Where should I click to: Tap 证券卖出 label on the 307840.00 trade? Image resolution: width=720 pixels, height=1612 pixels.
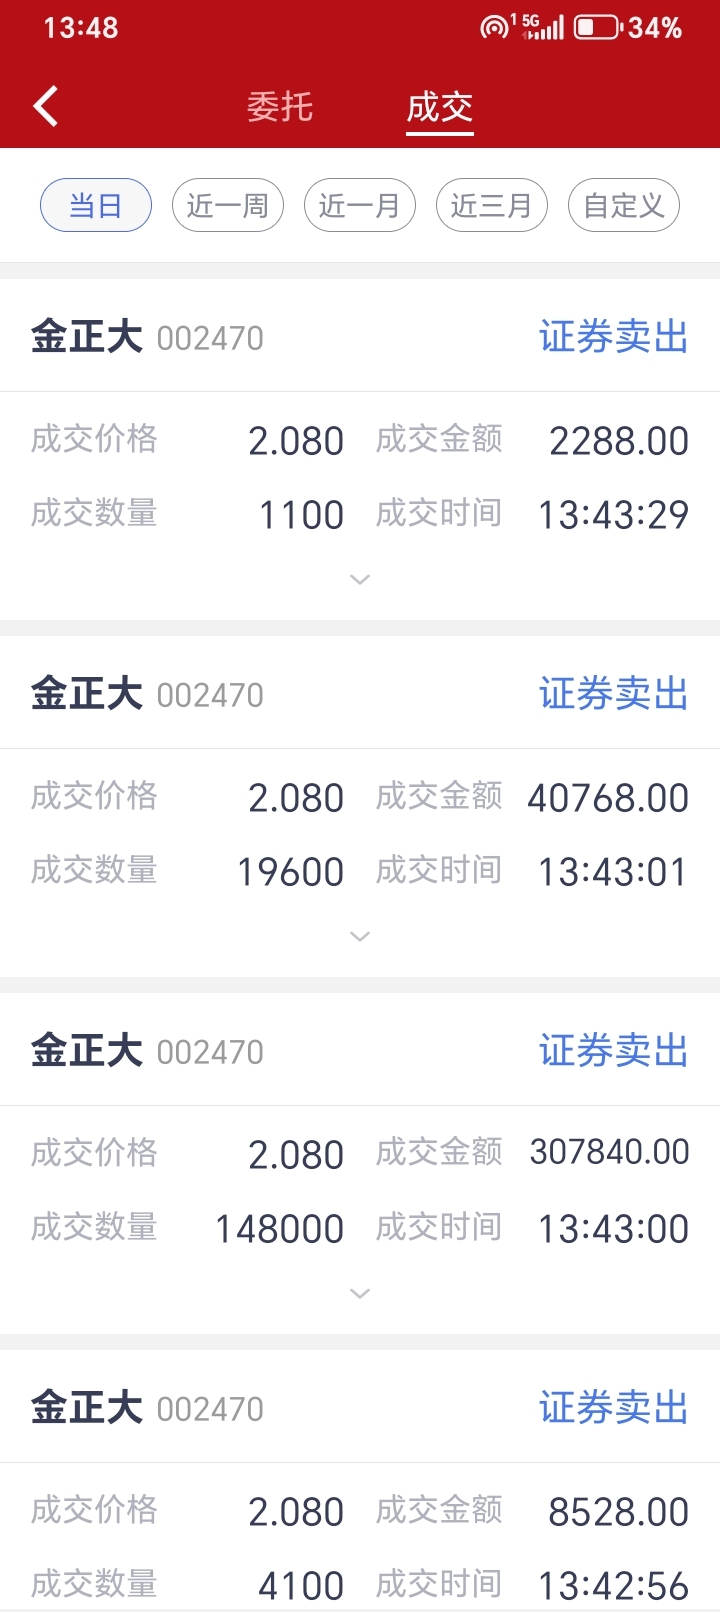point(614,1051)
